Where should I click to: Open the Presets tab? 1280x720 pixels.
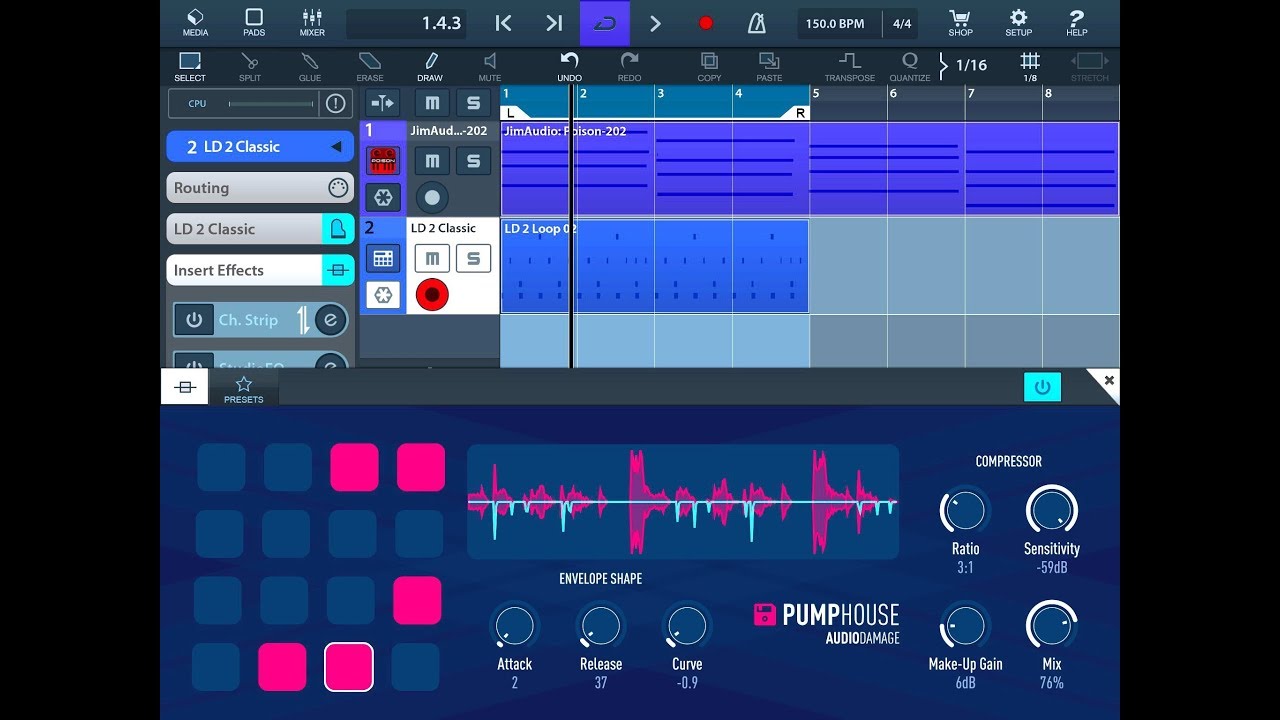[x=243, y=389]
